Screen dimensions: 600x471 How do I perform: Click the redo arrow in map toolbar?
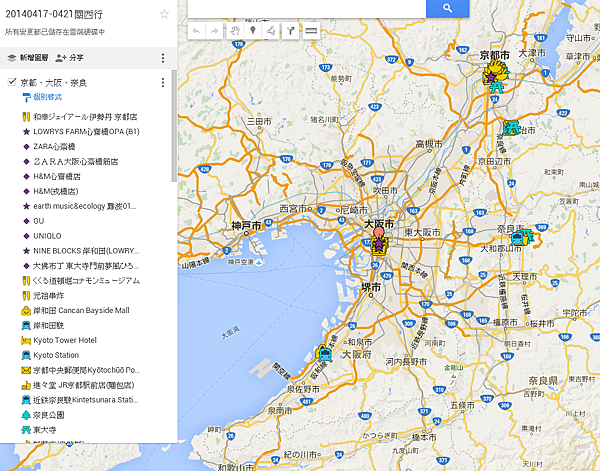[x=215, y=31]
